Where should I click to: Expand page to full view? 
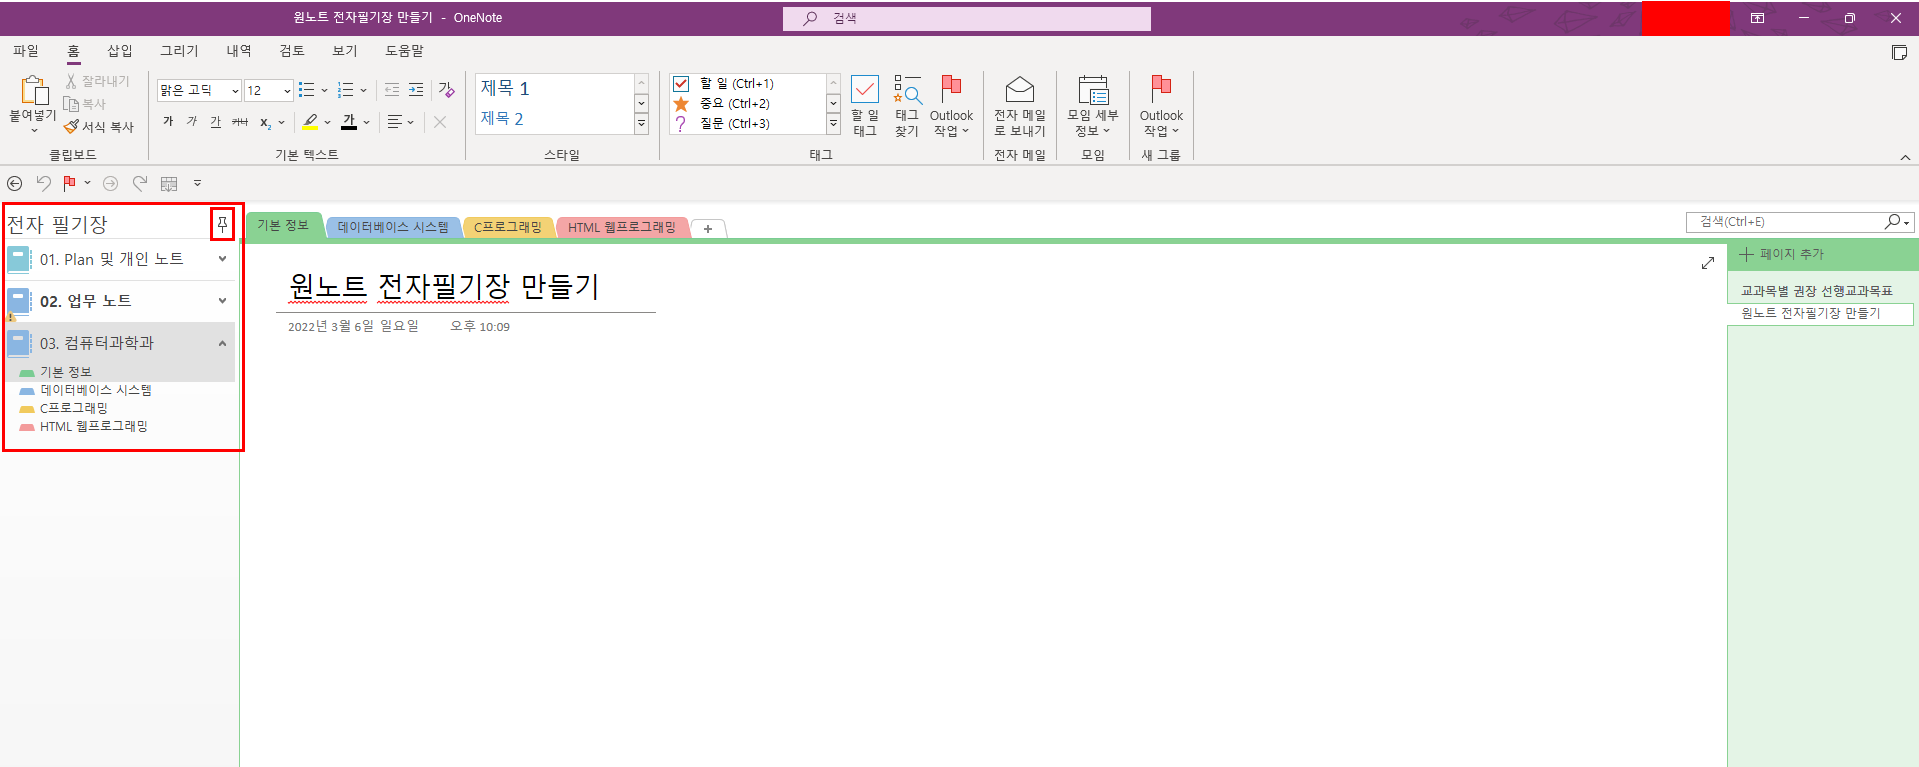(x=1708, y=263)
